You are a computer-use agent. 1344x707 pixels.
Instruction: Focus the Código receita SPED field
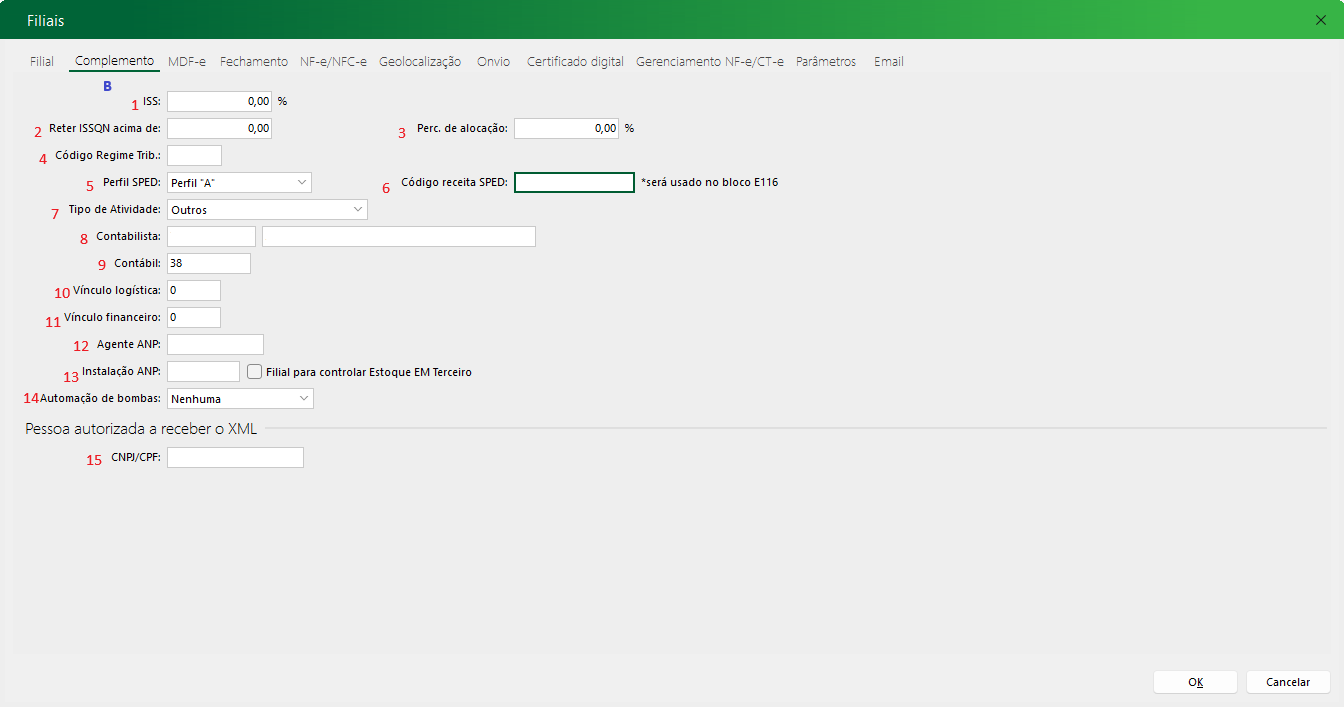574,182
